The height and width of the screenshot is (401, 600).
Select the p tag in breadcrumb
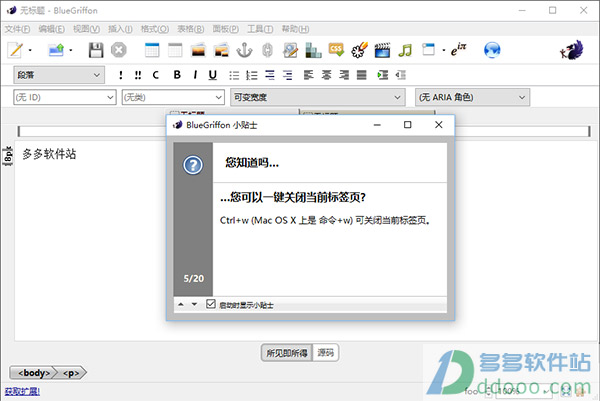(72, 373)
